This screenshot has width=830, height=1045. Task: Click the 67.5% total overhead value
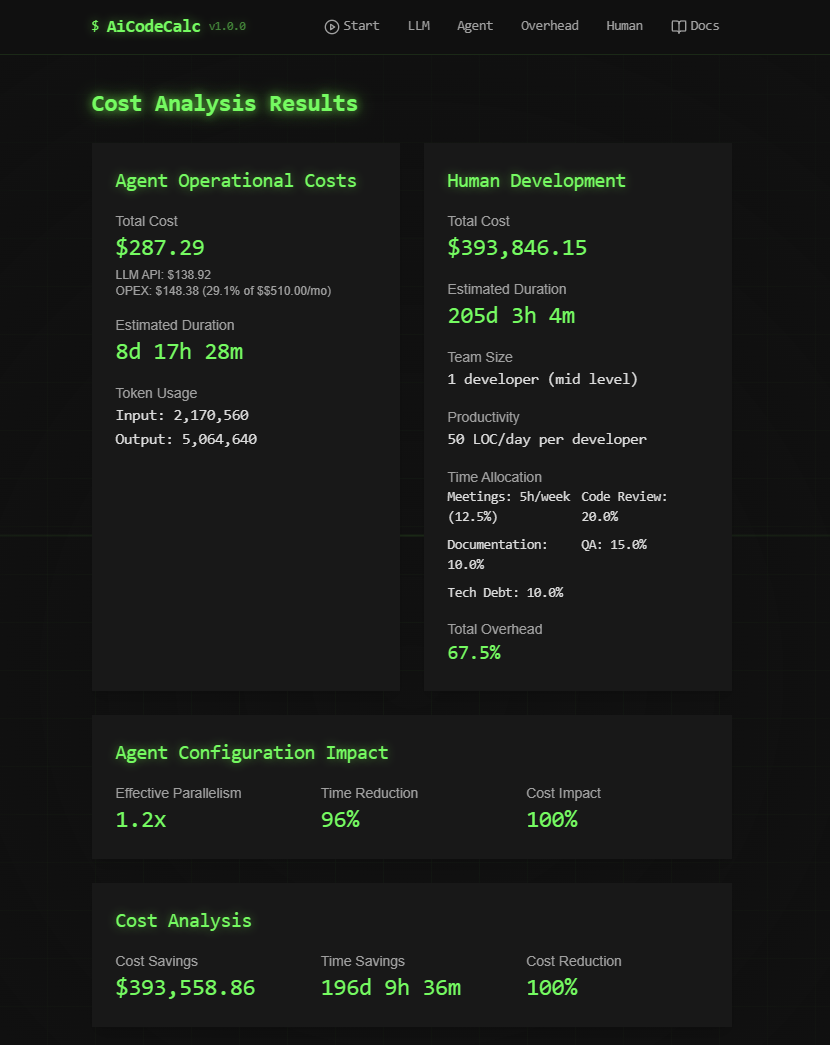click(474, 652)
